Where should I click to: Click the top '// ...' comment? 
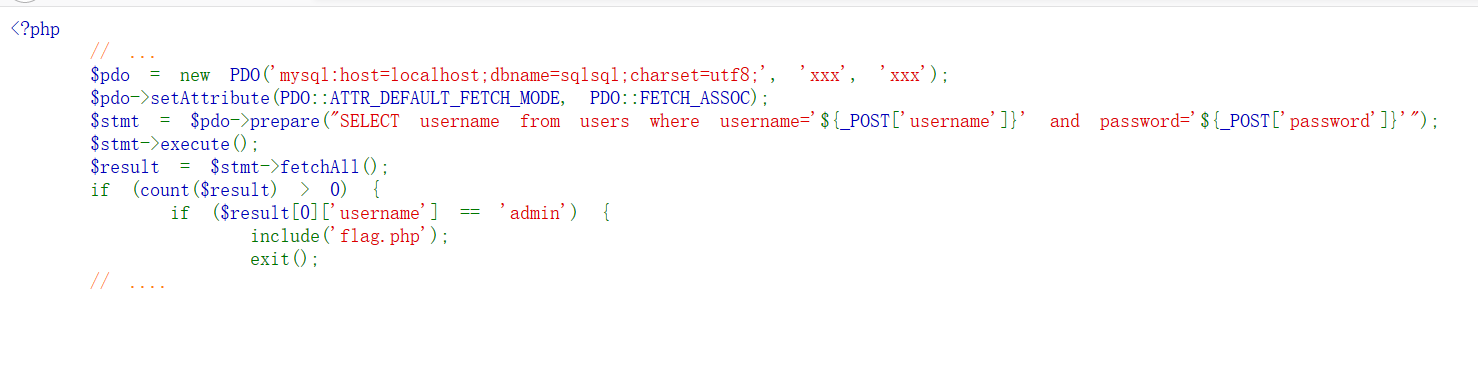122,52
